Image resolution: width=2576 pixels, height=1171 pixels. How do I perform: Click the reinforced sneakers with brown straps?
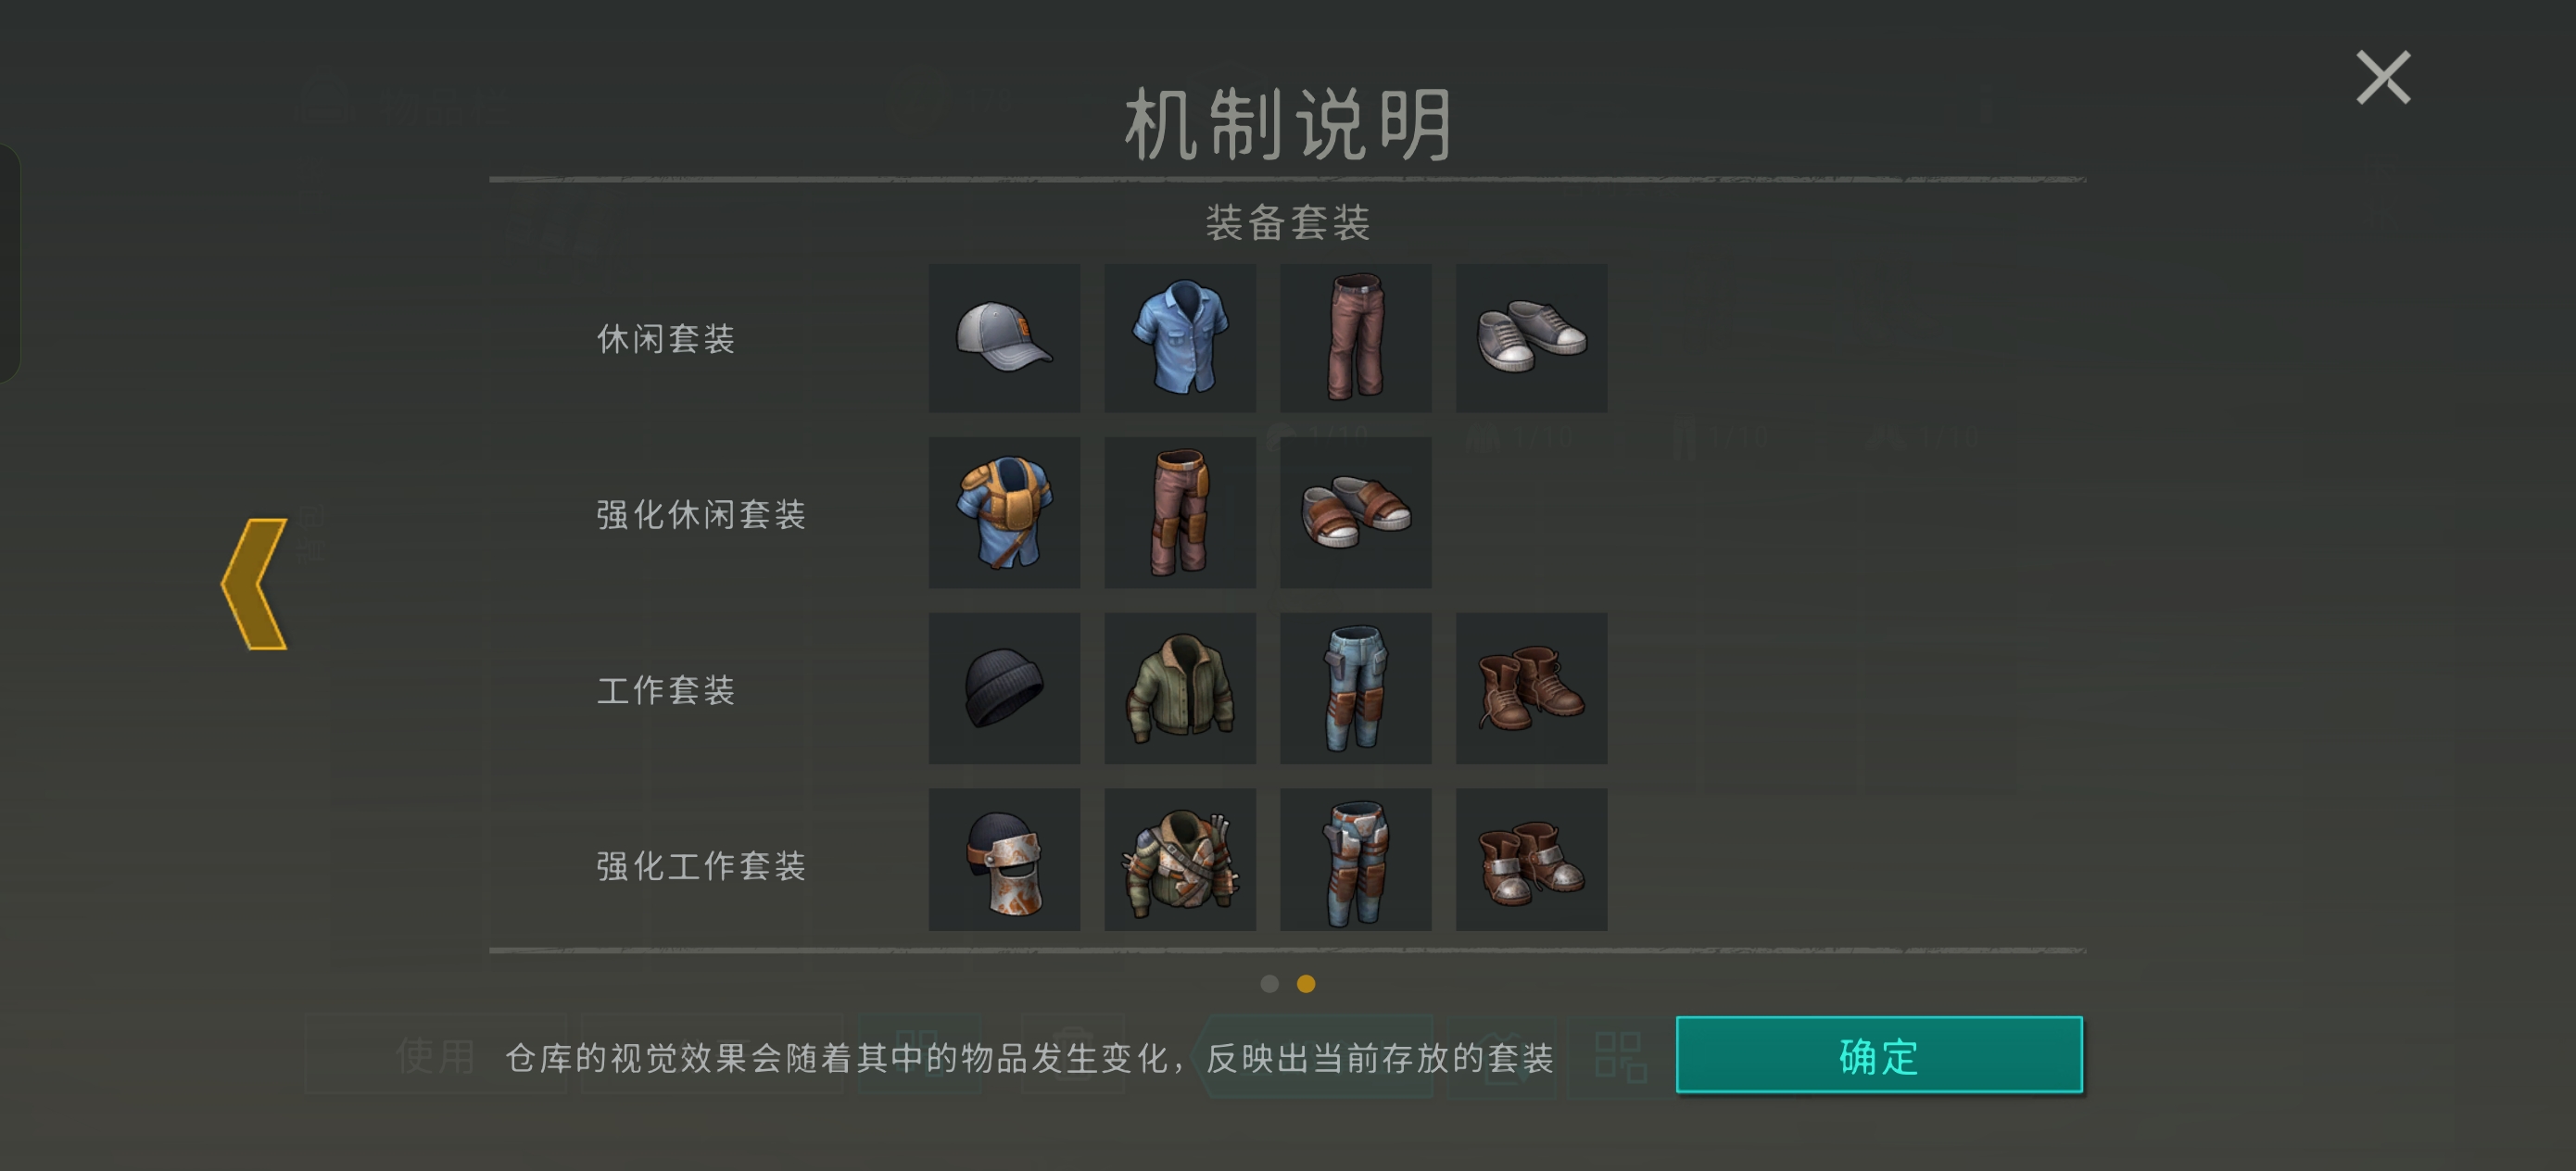click(x=1356, y=512)
